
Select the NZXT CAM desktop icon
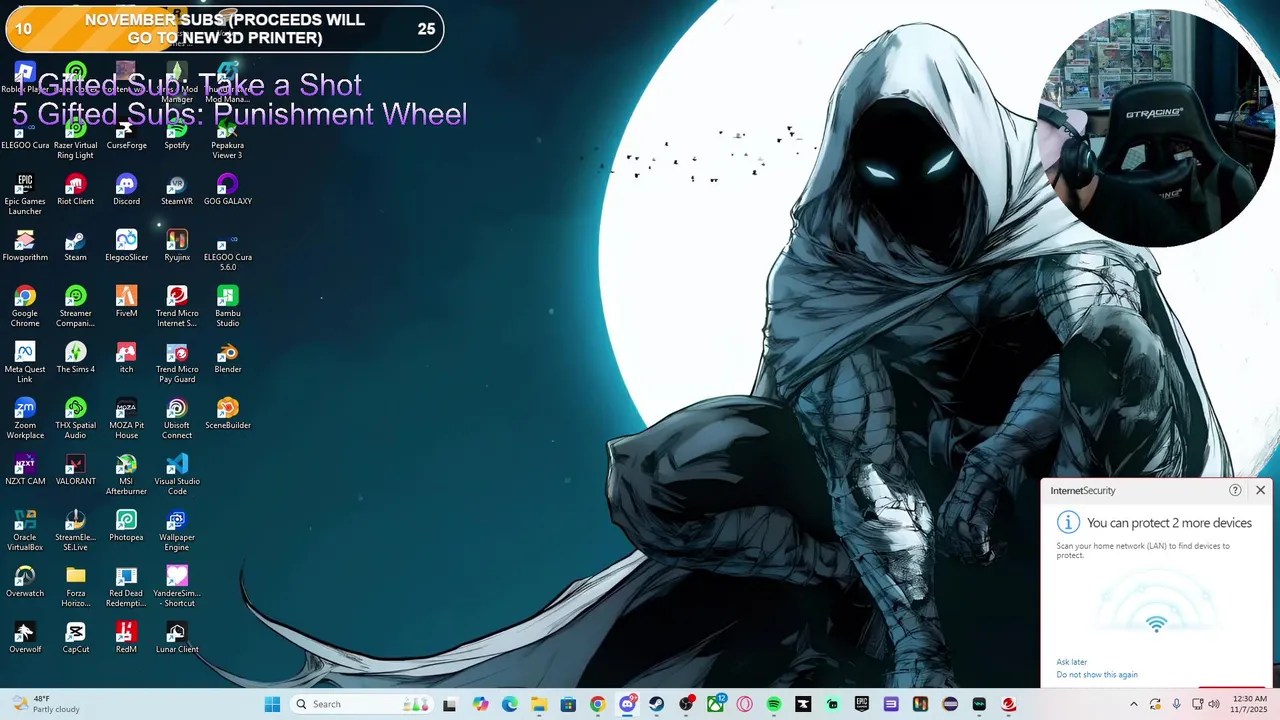point(25,470)
